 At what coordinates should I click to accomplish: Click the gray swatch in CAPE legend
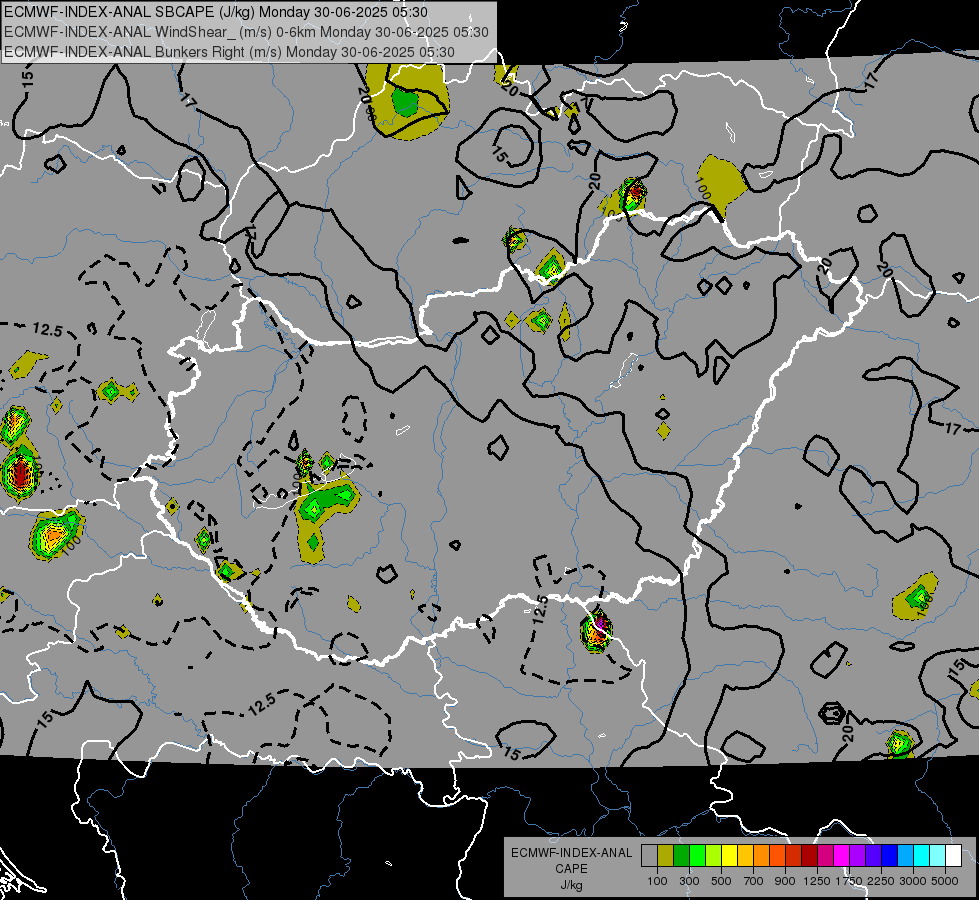[649, 856]
